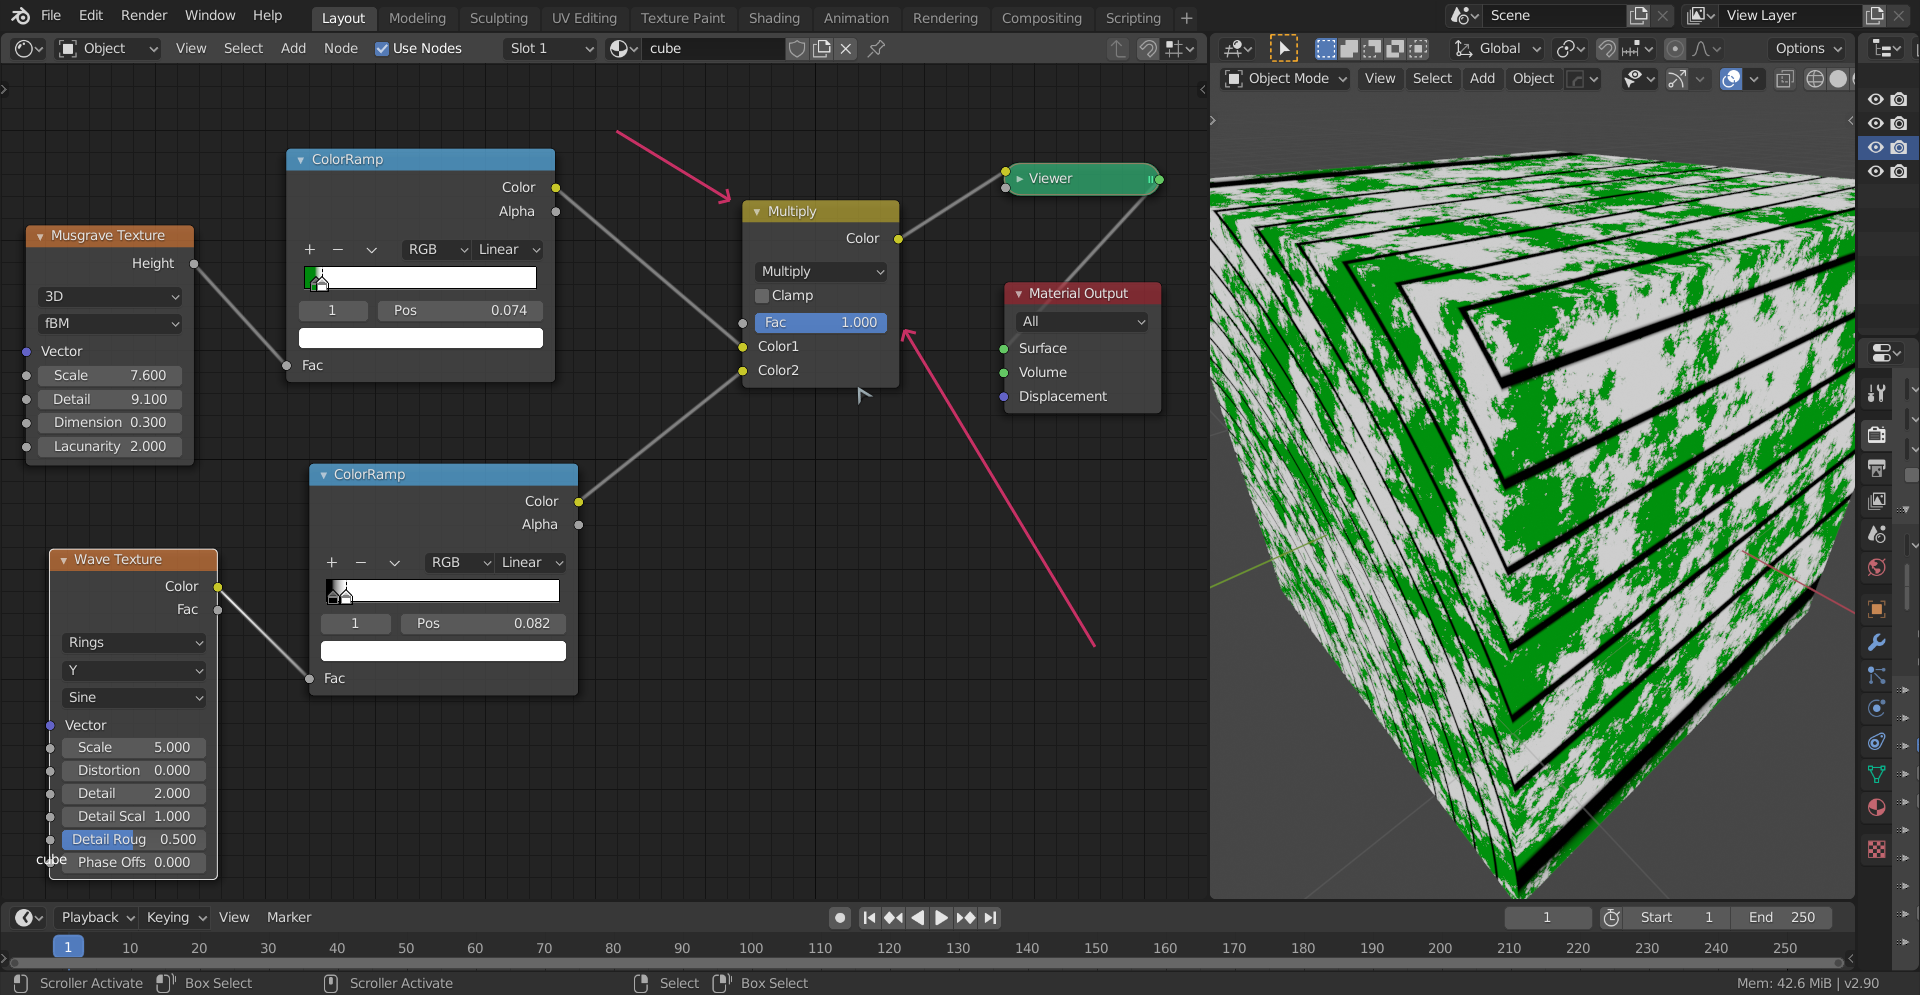Jump to frame 60 on the timeline
The height and width of the screenshot is (995, 1920).
475,947
